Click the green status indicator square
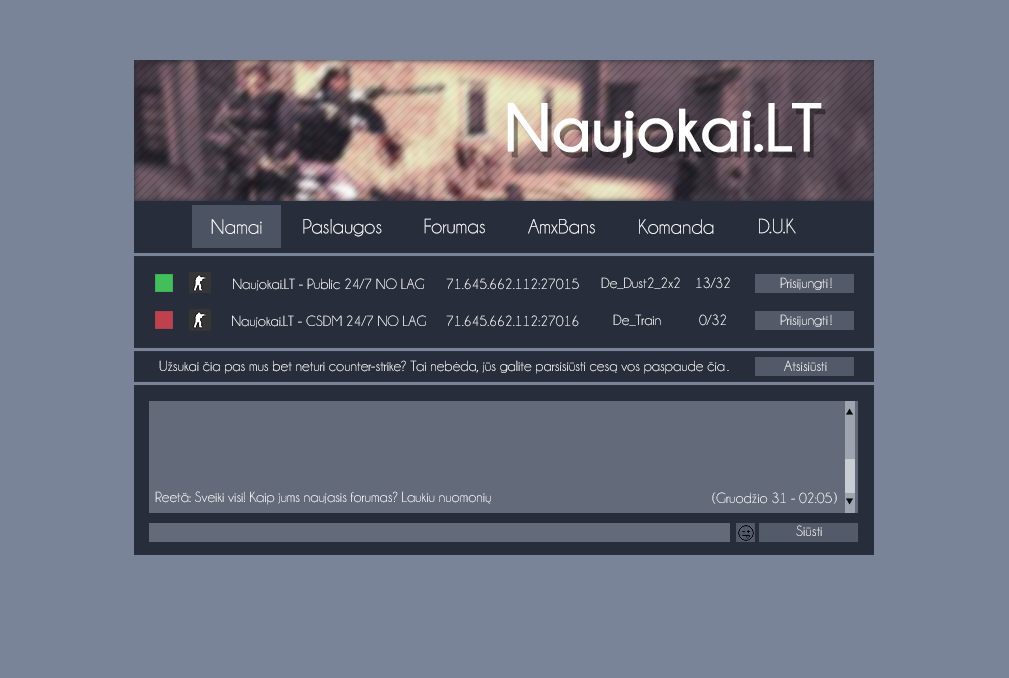The image size is (1009, 678). click(x=164, y=283)
